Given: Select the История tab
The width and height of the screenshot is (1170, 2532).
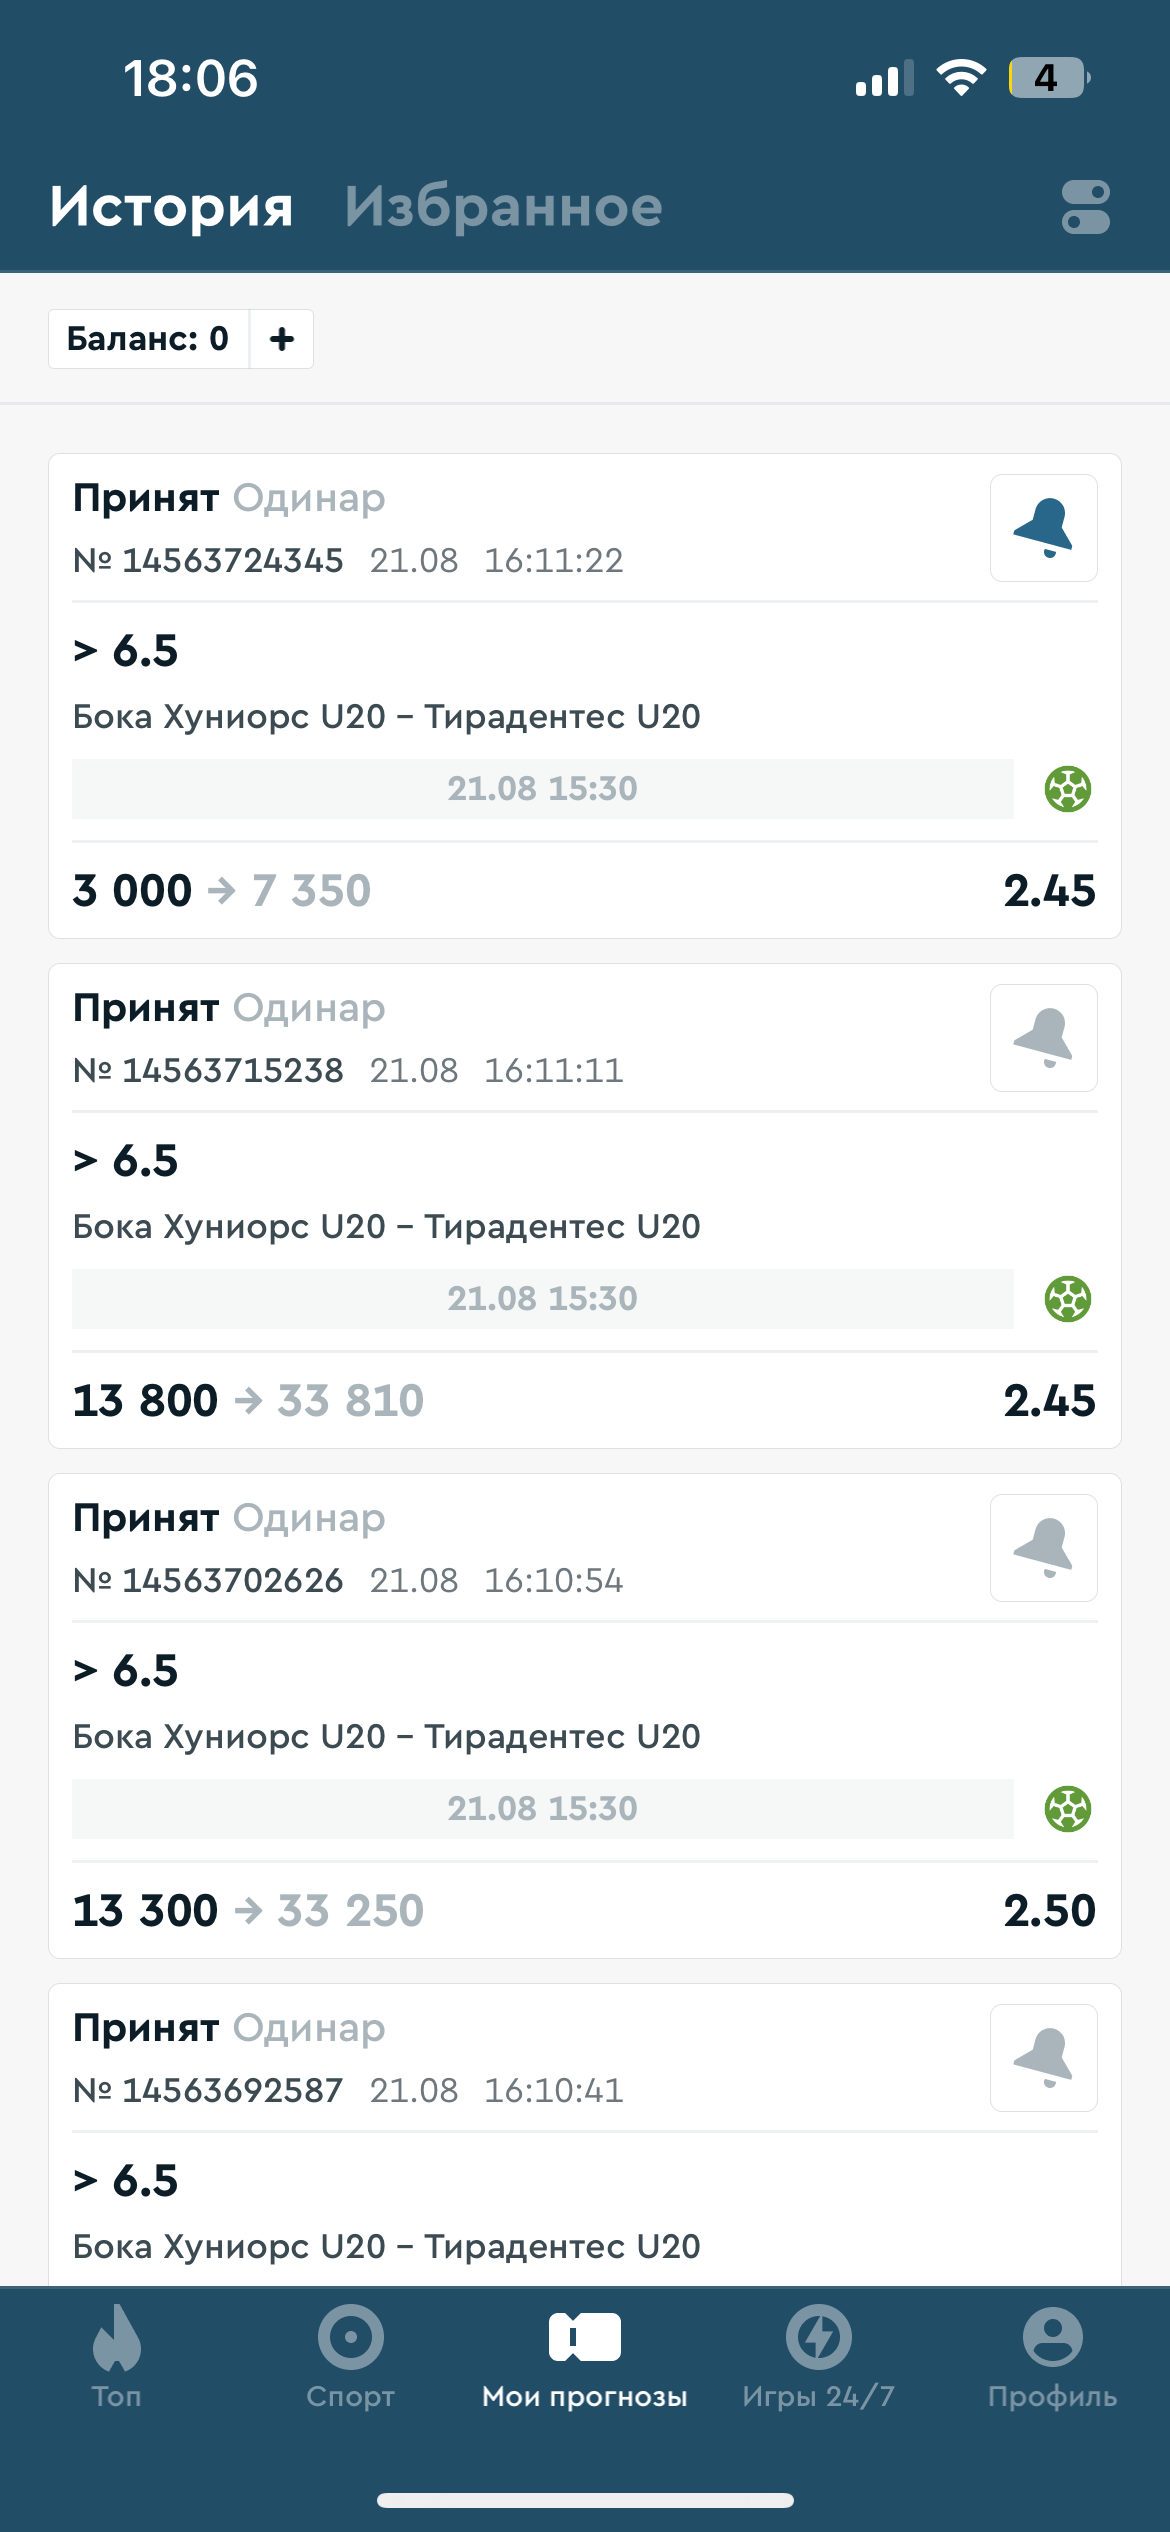Looking at the screenshot, I should coord(171,207).
